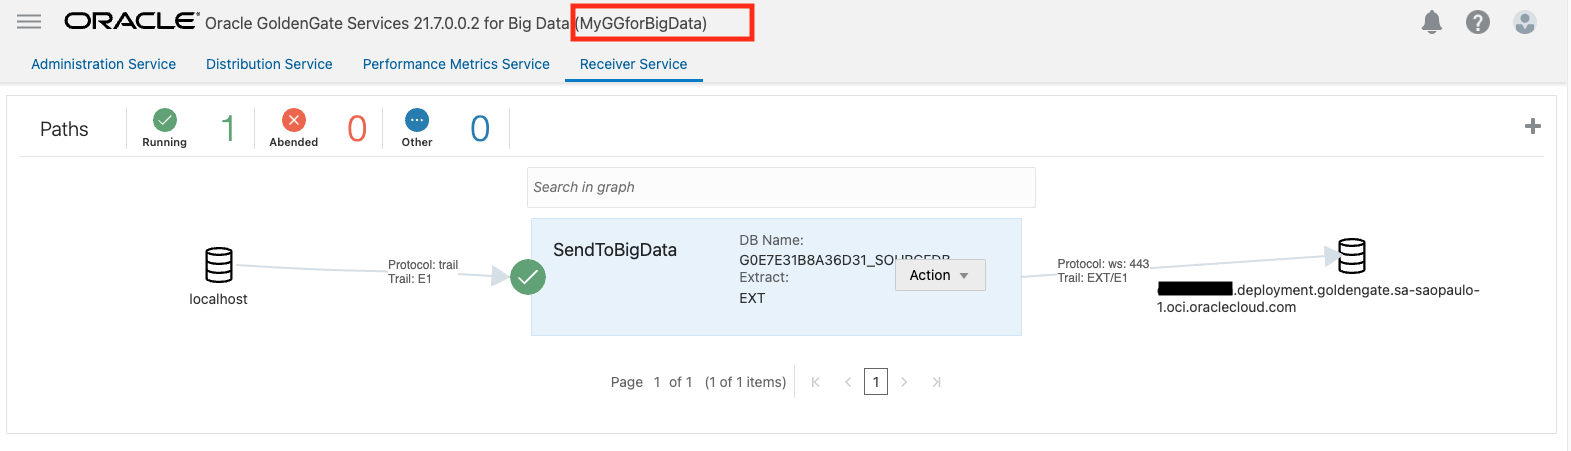This screenshot has height=451, width=1571.
Task: Click the other paths count 0
Action: pyautogui.click(x=480, y=128)
